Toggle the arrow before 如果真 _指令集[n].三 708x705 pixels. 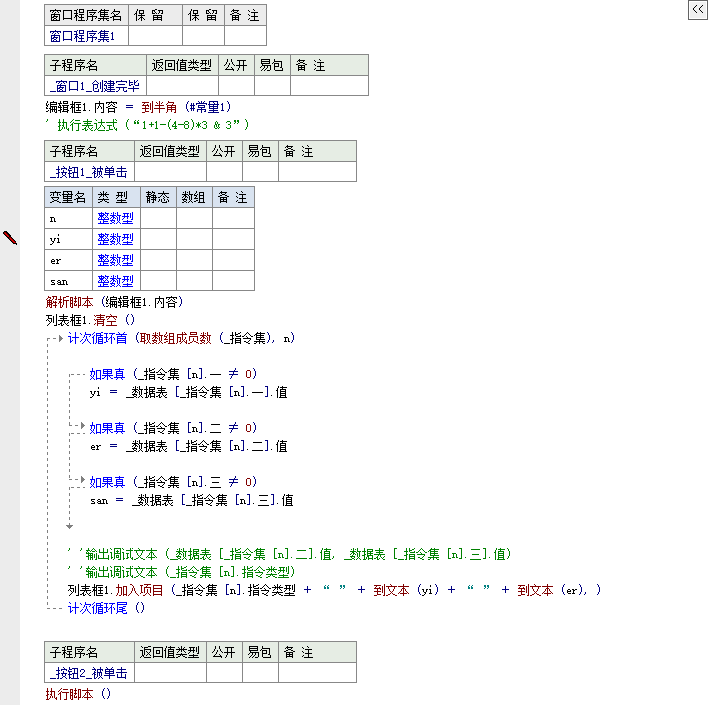pos(83,480)
